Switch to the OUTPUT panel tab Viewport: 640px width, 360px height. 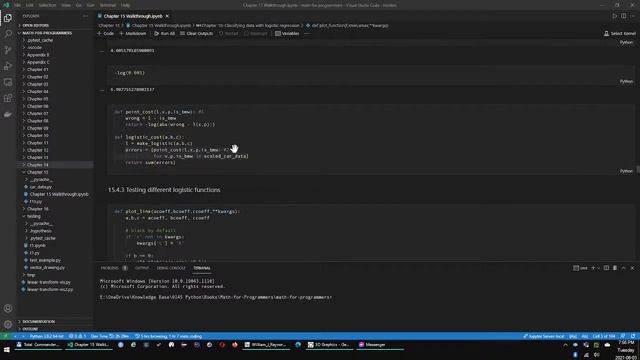coord(142,268)
